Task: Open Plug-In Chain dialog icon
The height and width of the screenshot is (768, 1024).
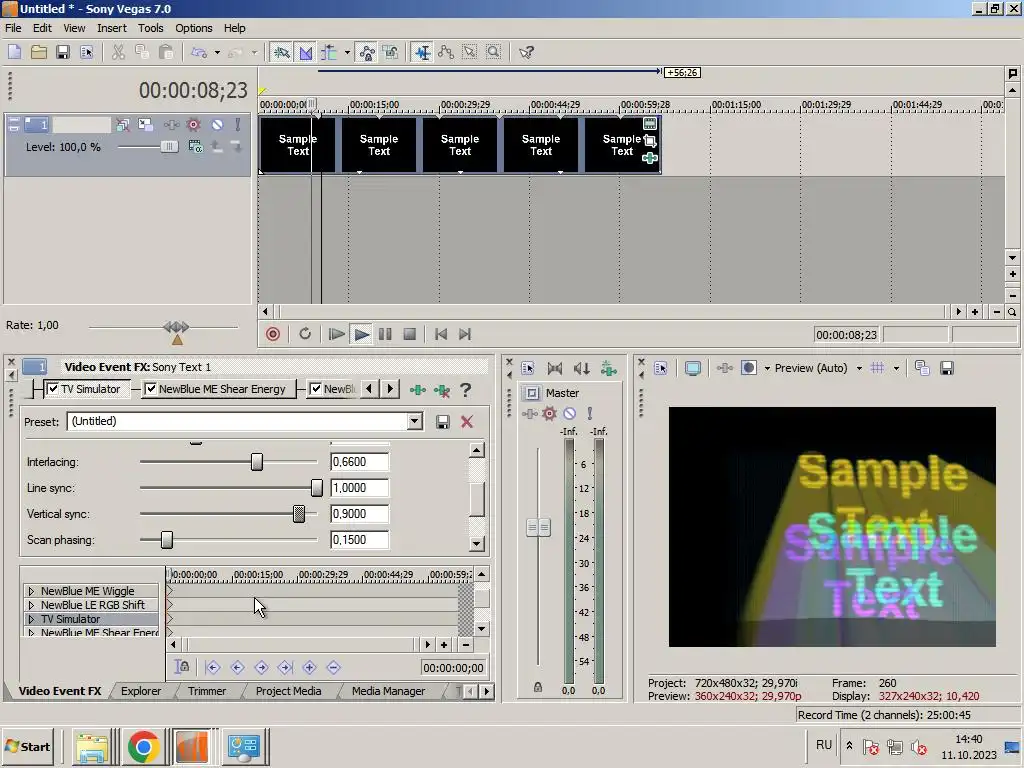Action: coord(417,390)
